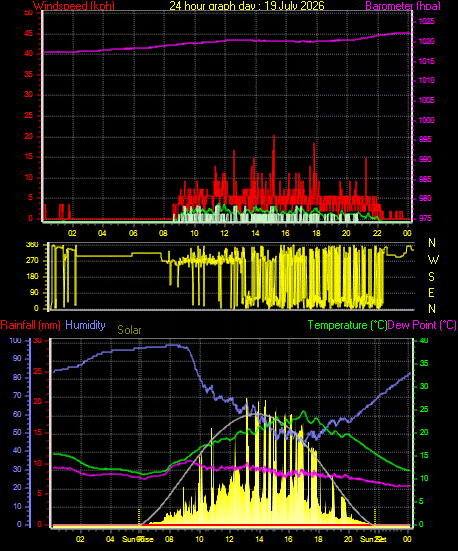Viewport: 458px width, 551px height.
Task: Select the 100 value on humidity axis
Action: coord(15,341)
